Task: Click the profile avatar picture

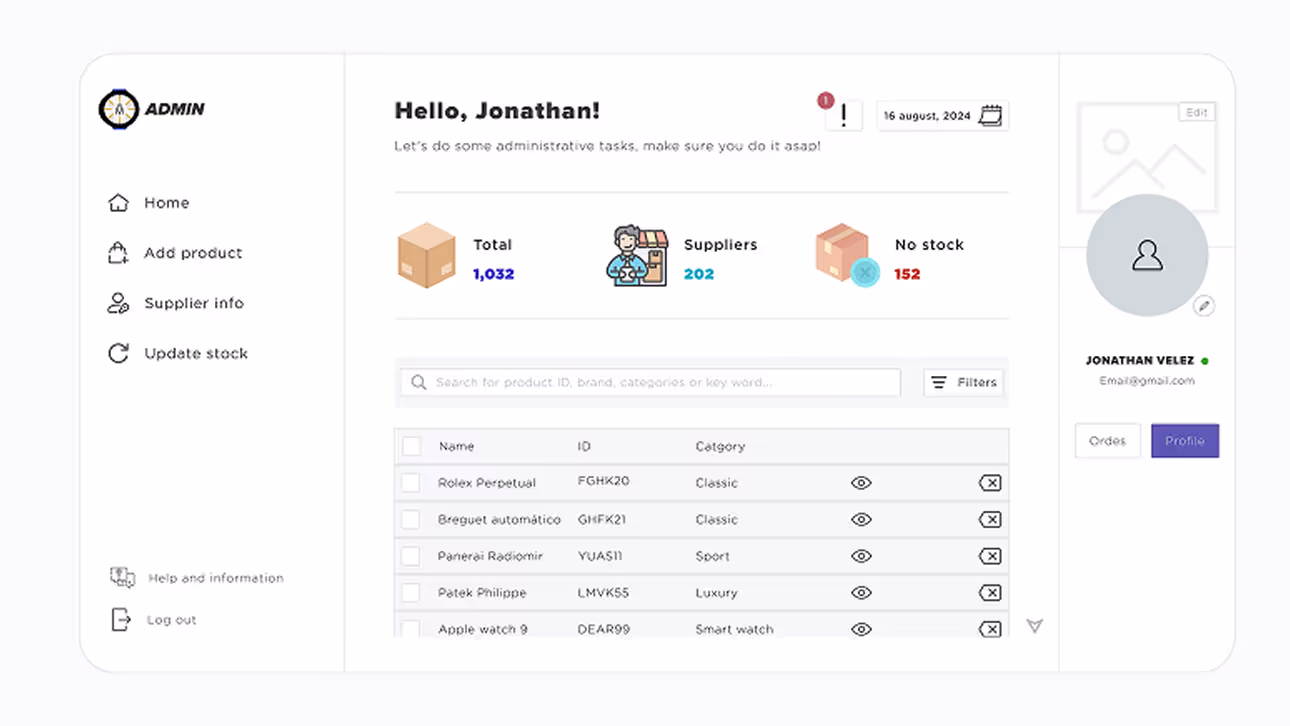Action: (x=1147, y=256)
